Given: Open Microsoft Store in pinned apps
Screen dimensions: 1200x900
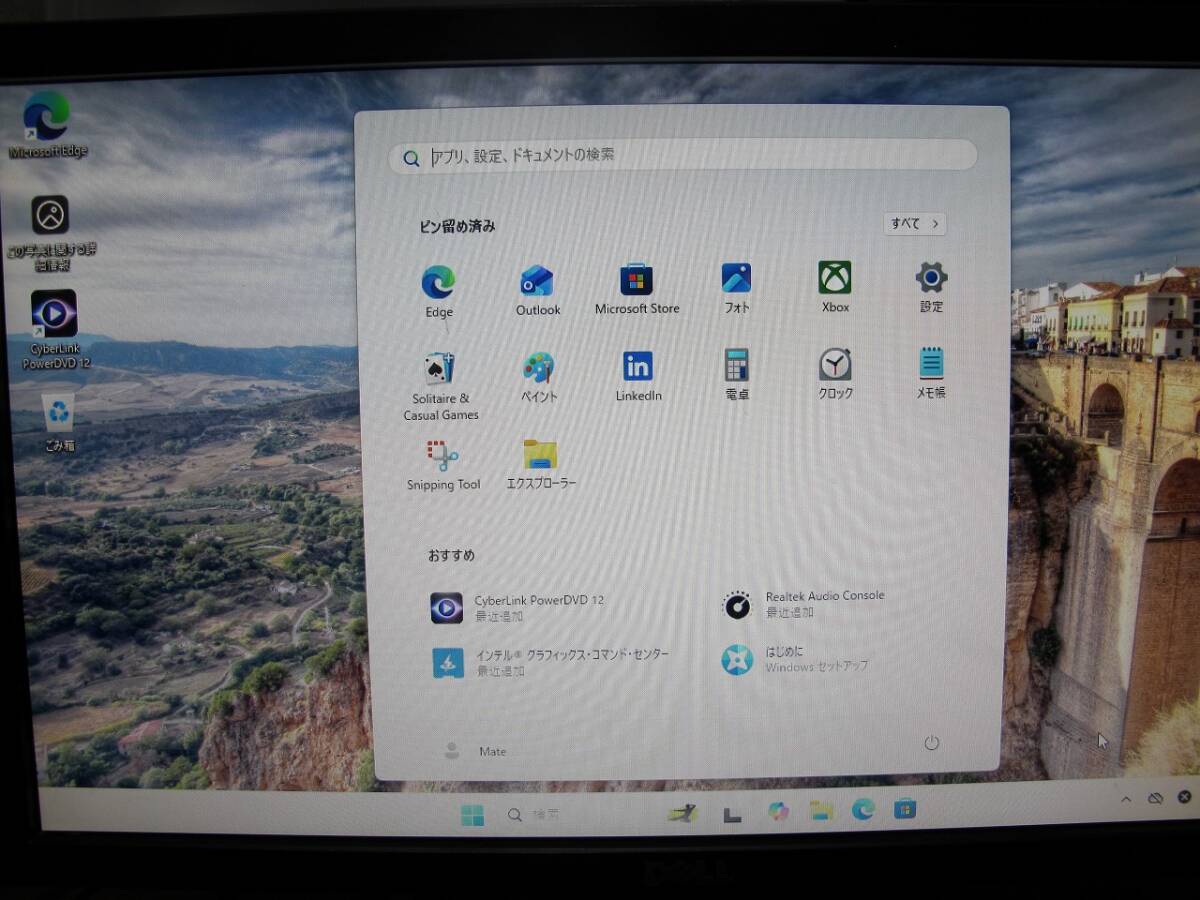Looking at the screenshot, I should [637, 289].
